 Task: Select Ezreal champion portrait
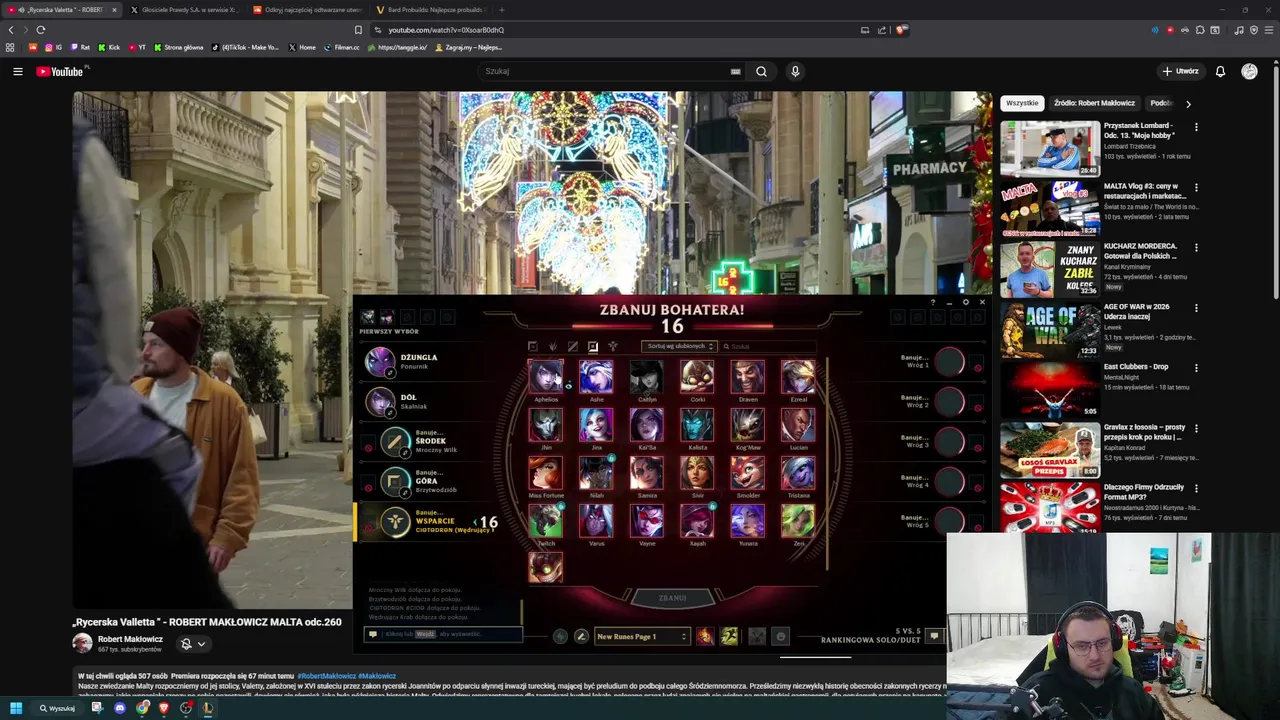pyautogui.click(x=798, y=376)
